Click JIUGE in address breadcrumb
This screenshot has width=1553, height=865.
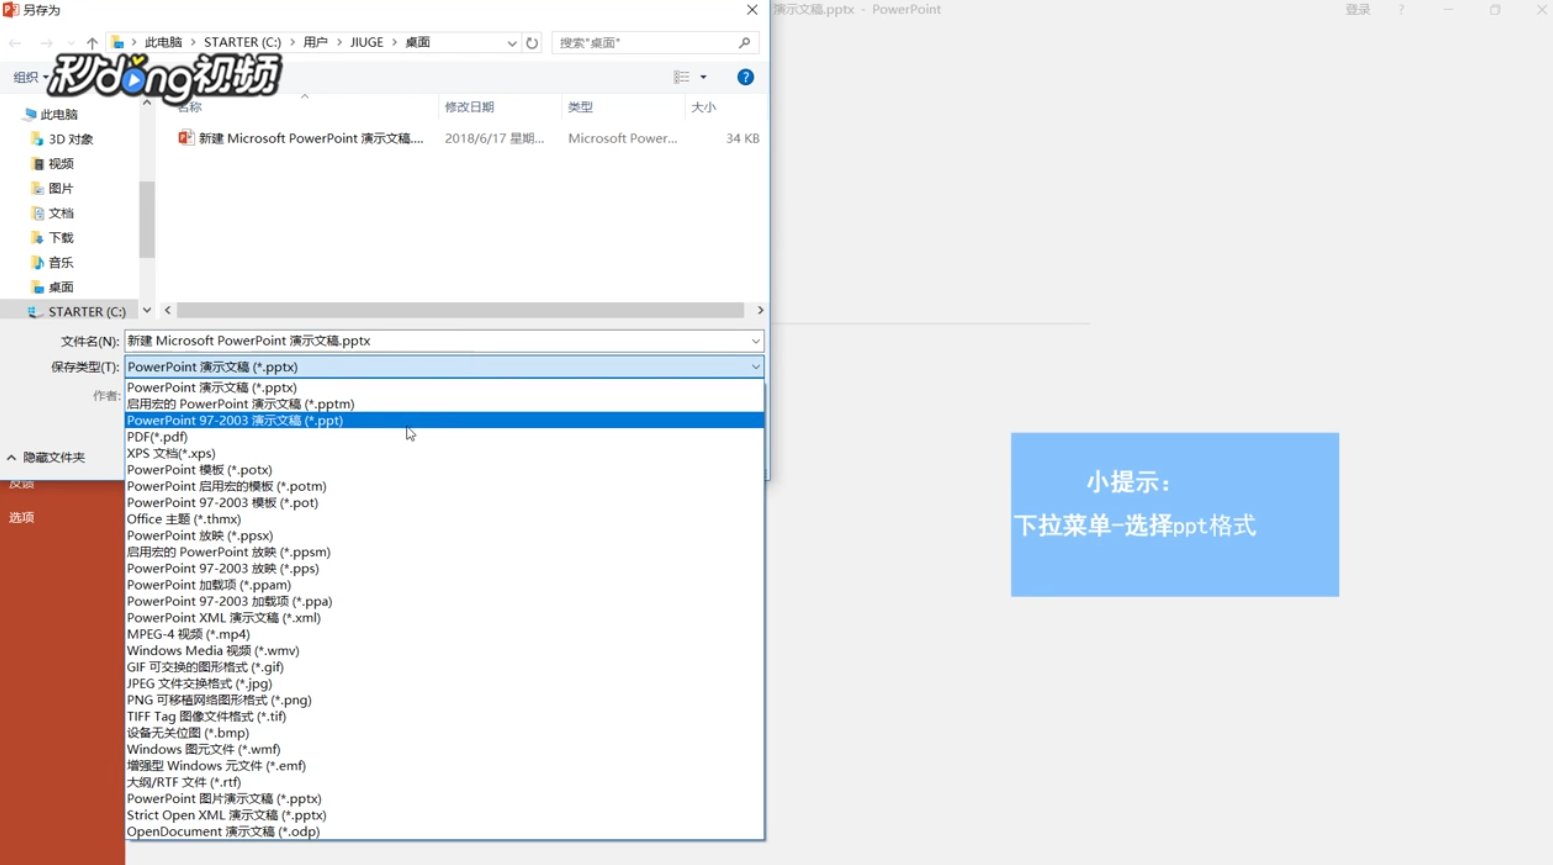pos(367,43)
